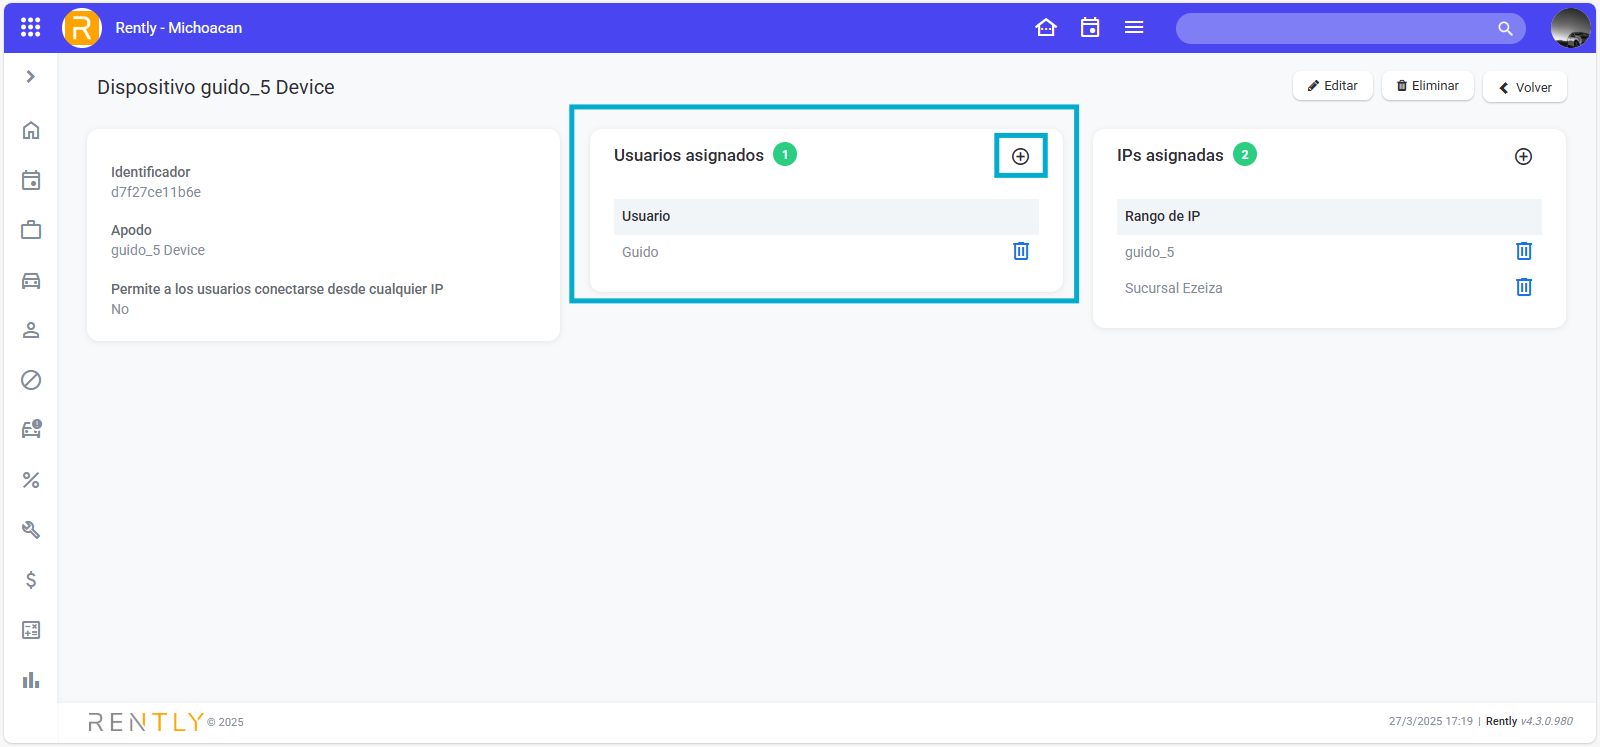The image size is (1600, 747).
Task: Open the bar chart icon in sidebar
Action: (31, 680)
